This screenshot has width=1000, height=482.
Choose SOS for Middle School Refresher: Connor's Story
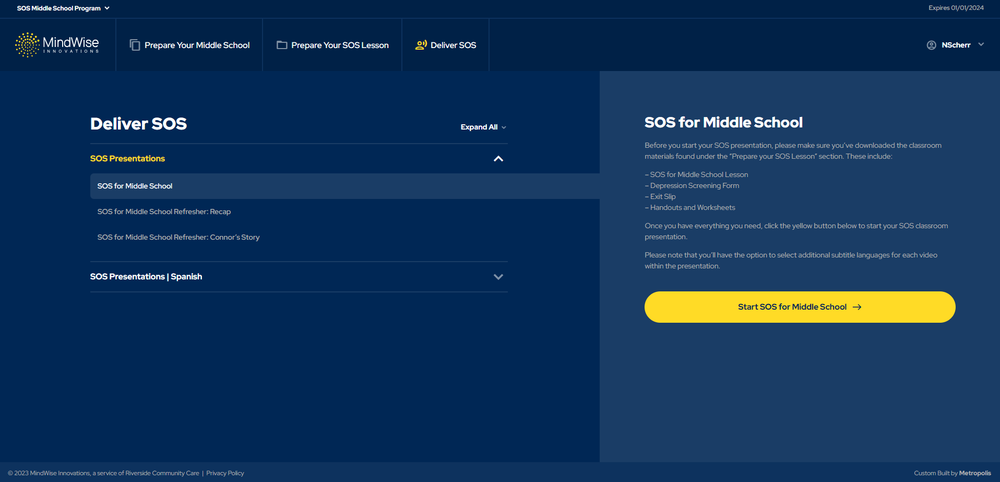[178, 238]
